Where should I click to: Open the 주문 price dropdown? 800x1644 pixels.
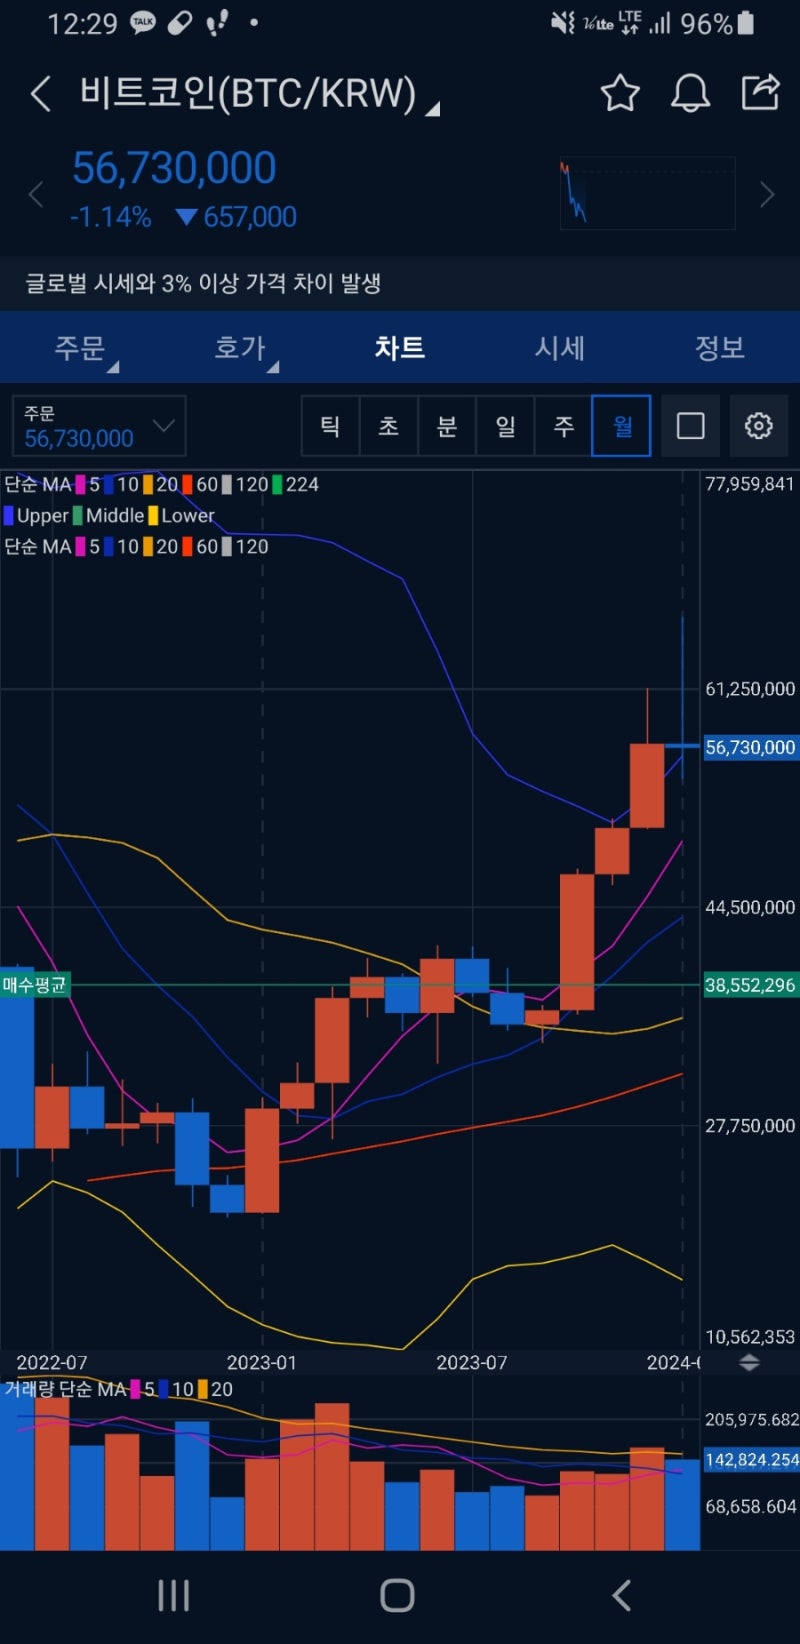(99, 426)
